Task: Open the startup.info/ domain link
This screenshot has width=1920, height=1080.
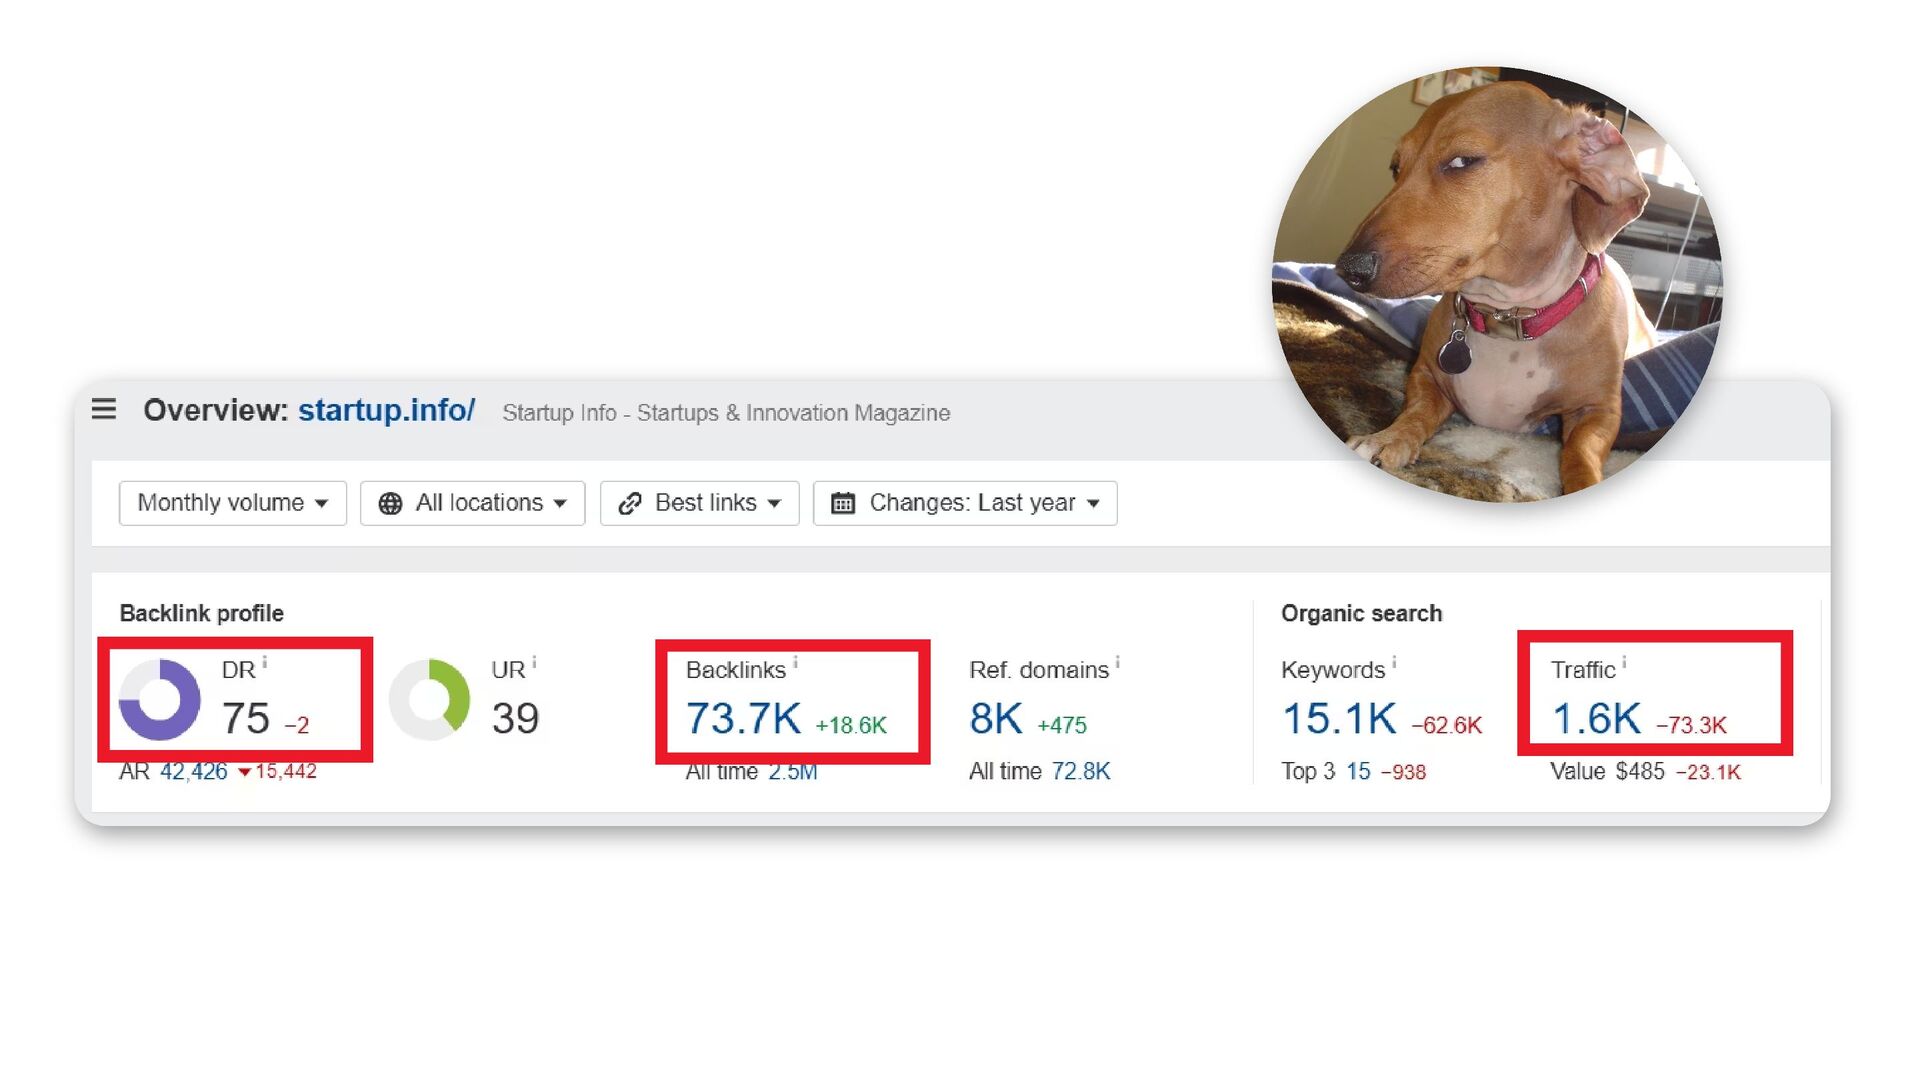Action: point(386,410)
